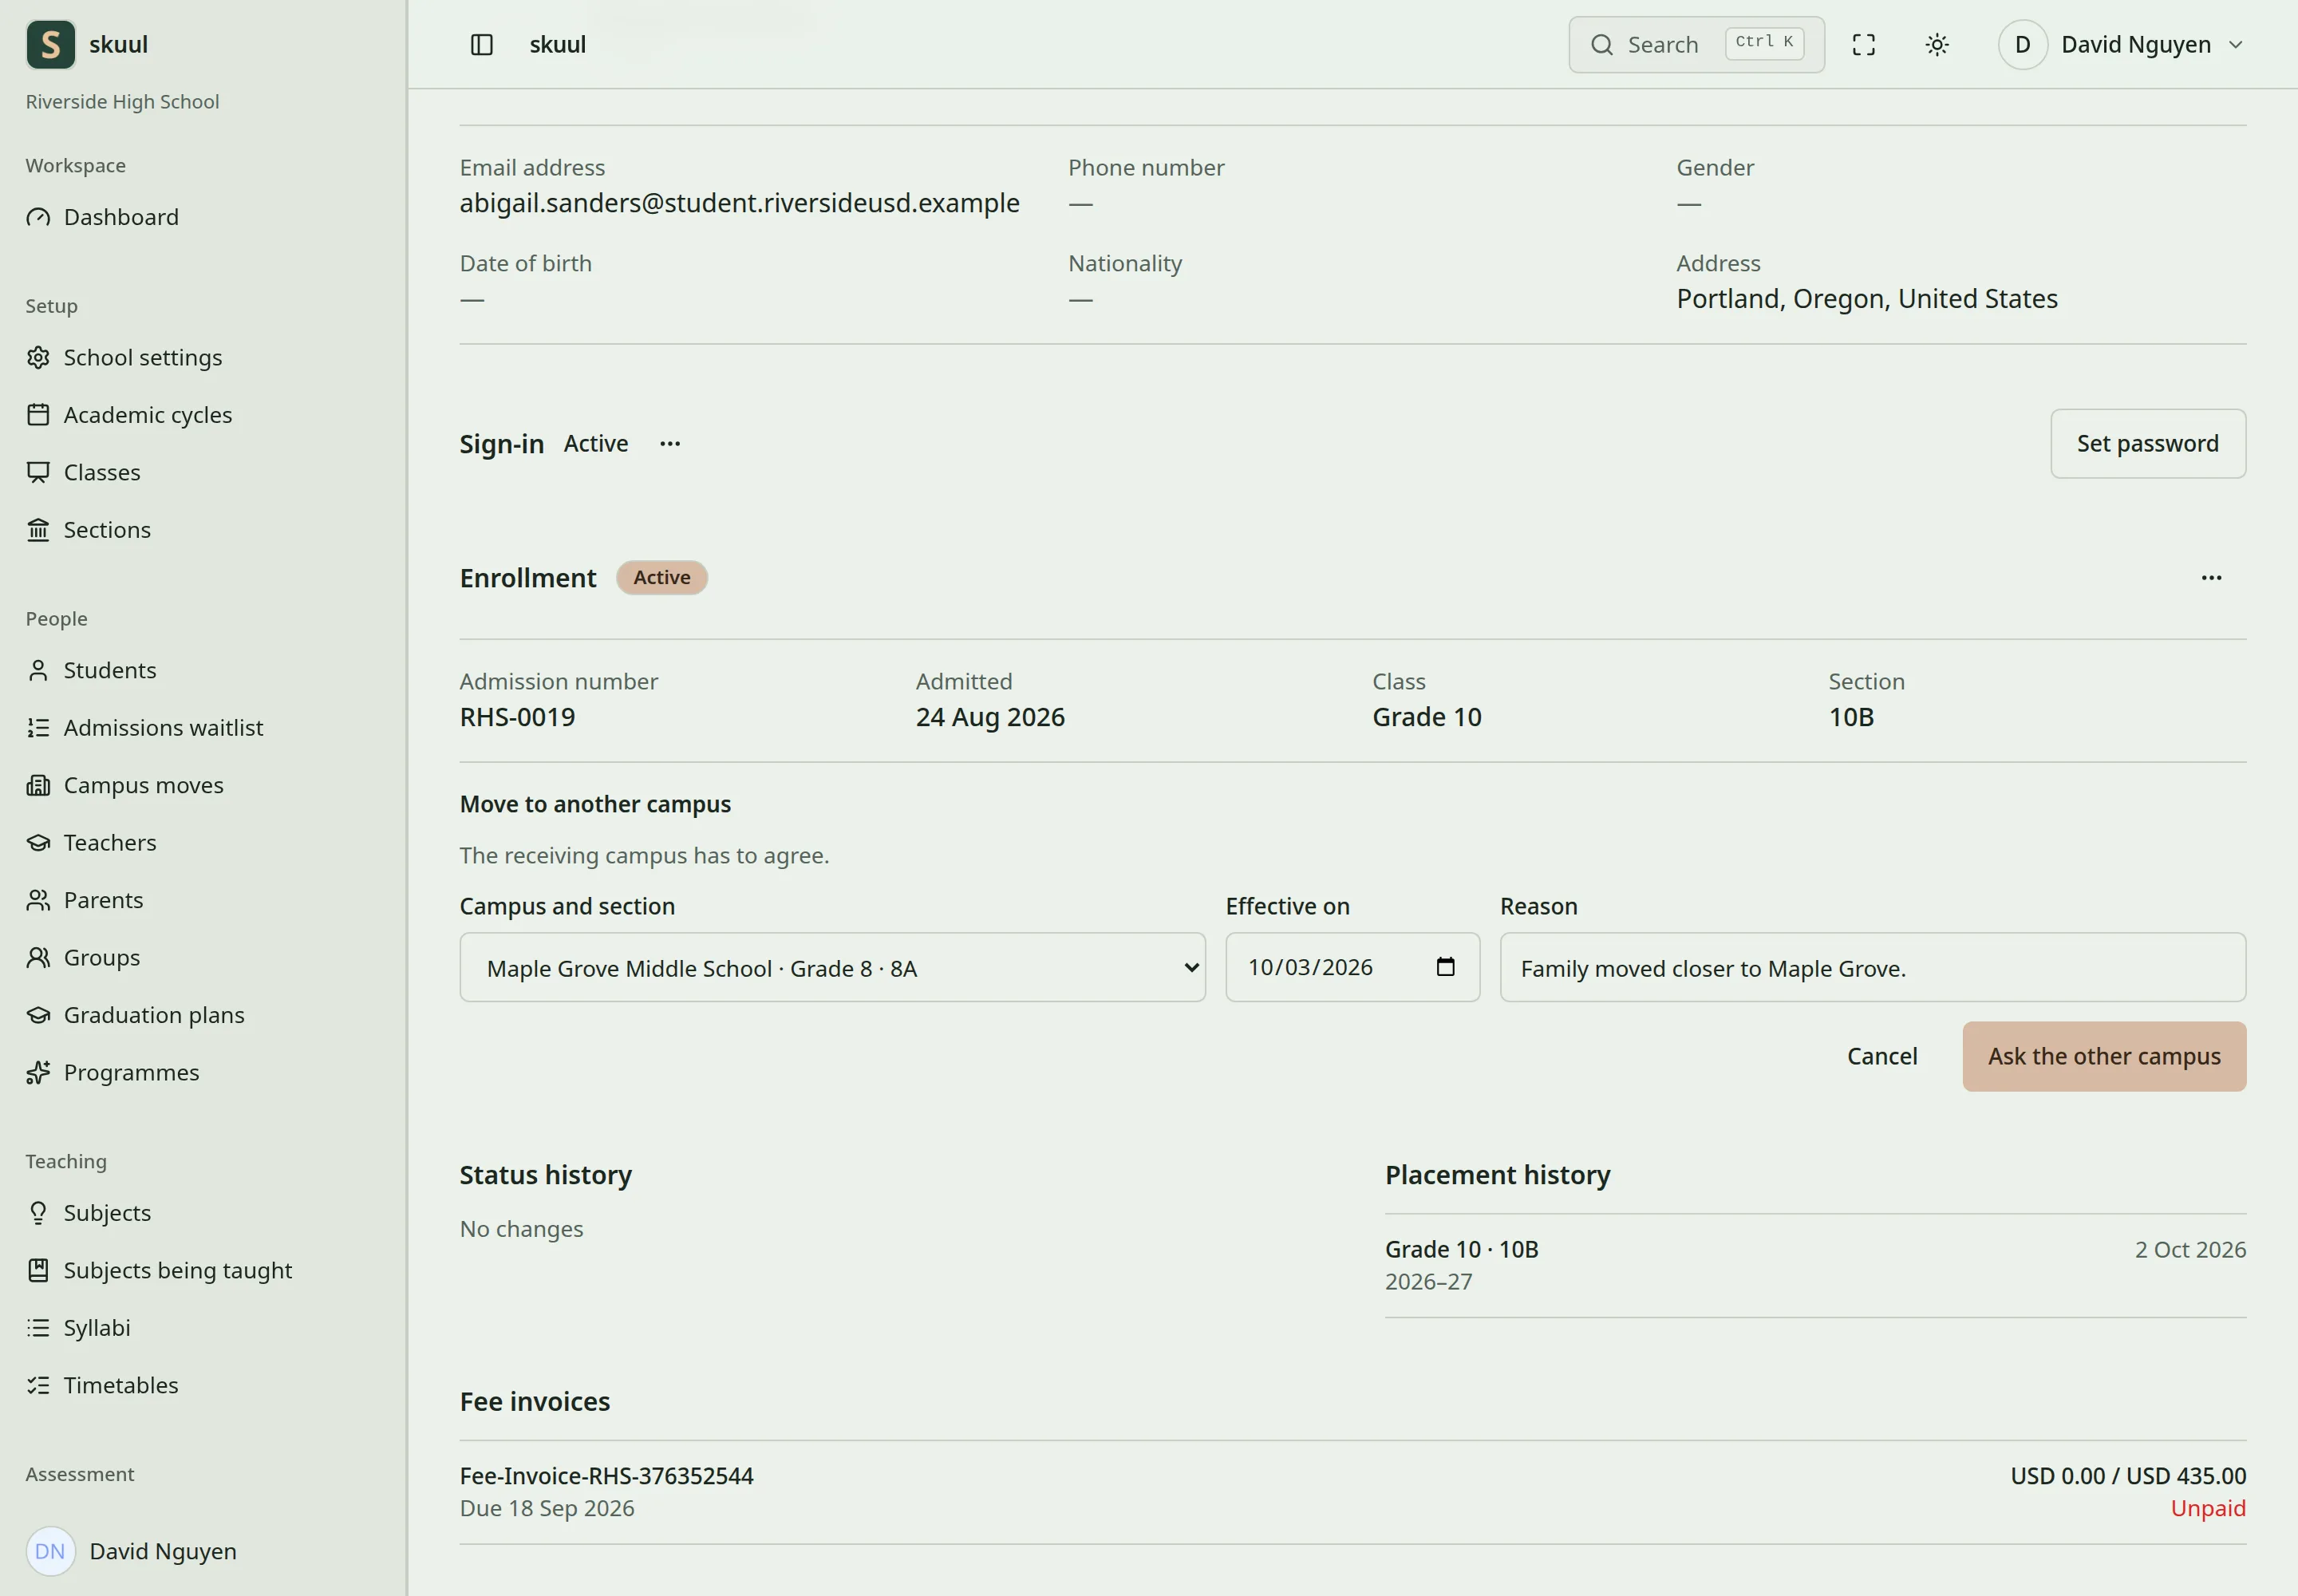Enter fullscreen mode icon
This screenshot has width=2298, height=1596.
(x=1863, y=45)
